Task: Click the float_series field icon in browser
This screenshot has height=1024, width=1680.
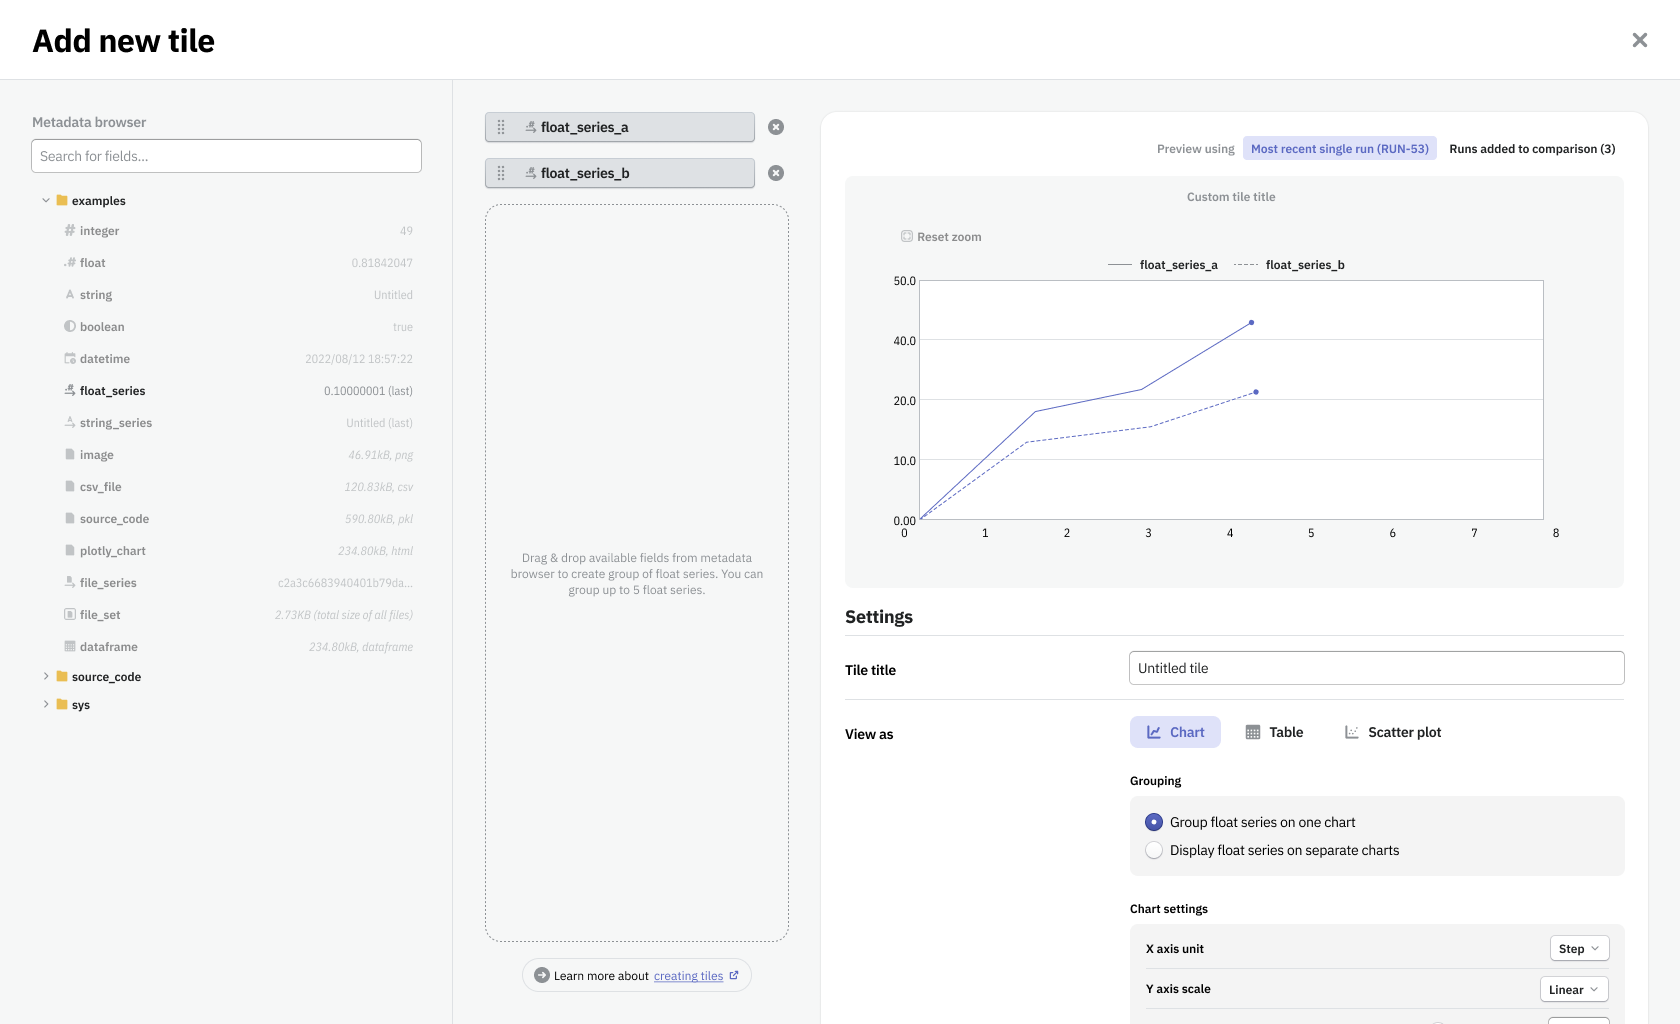Action: click(x=70, y=390)
